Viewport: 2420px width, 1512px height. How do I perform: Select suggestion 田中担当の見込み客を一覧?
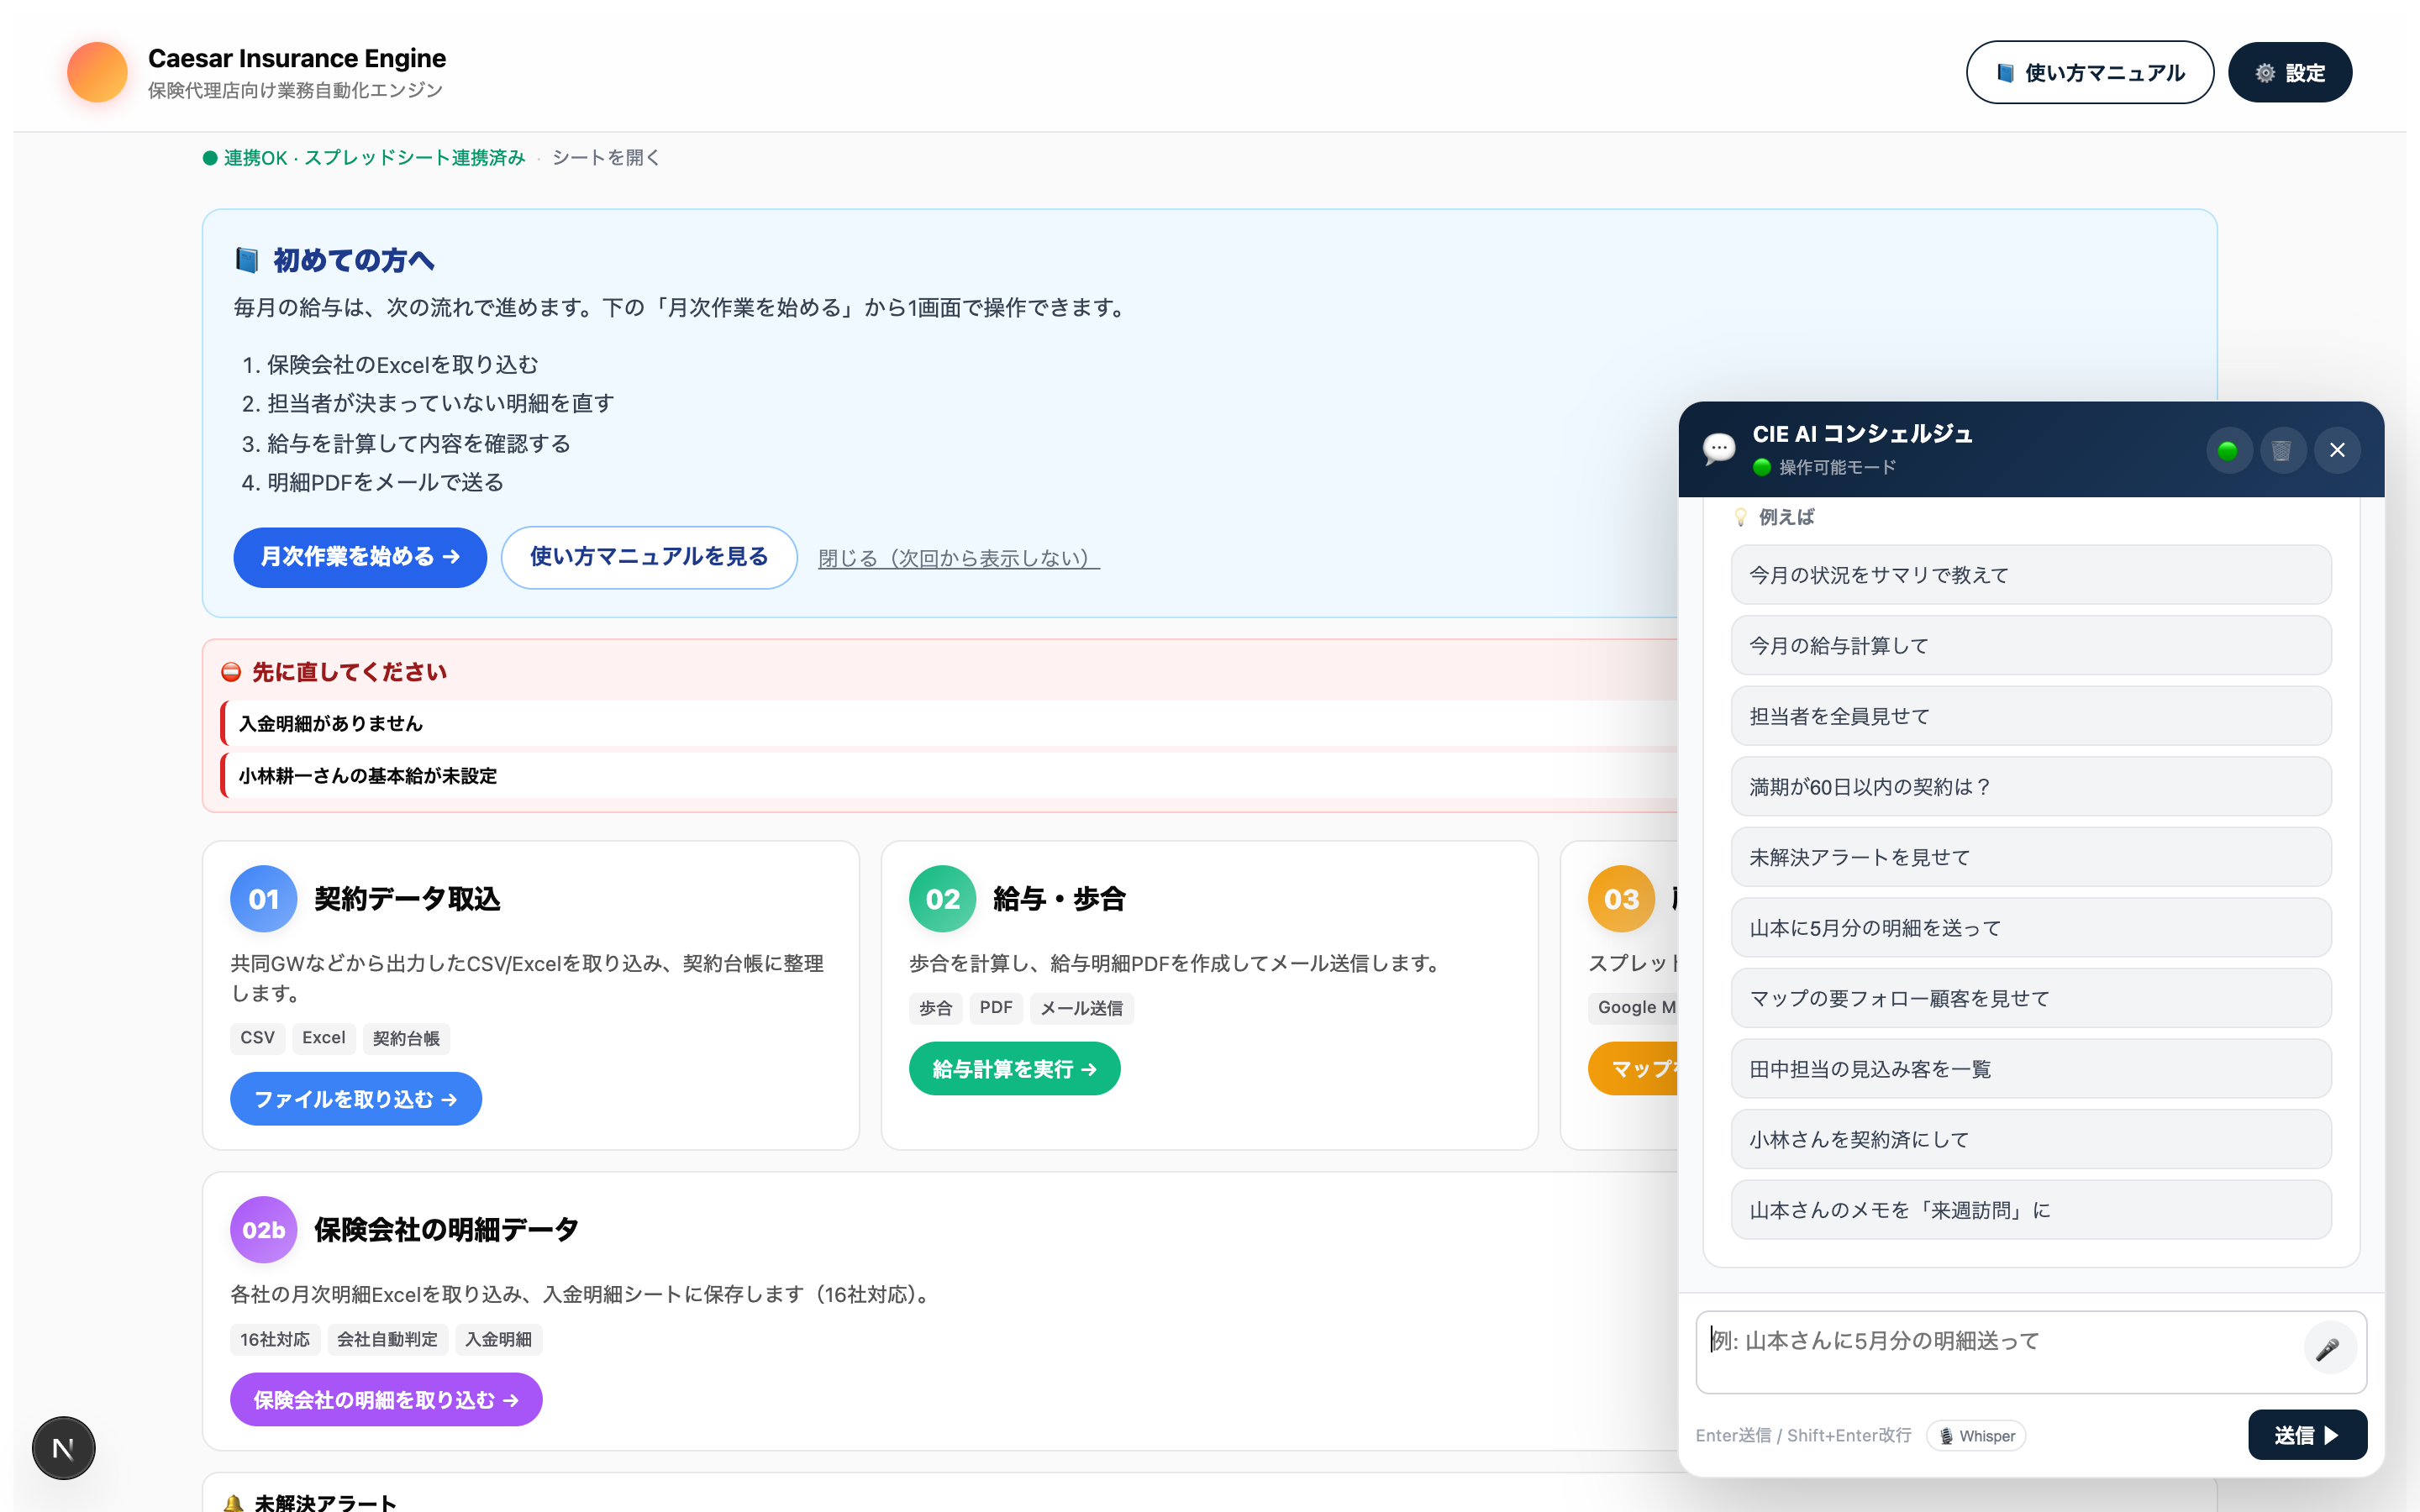(2031, 1069)
